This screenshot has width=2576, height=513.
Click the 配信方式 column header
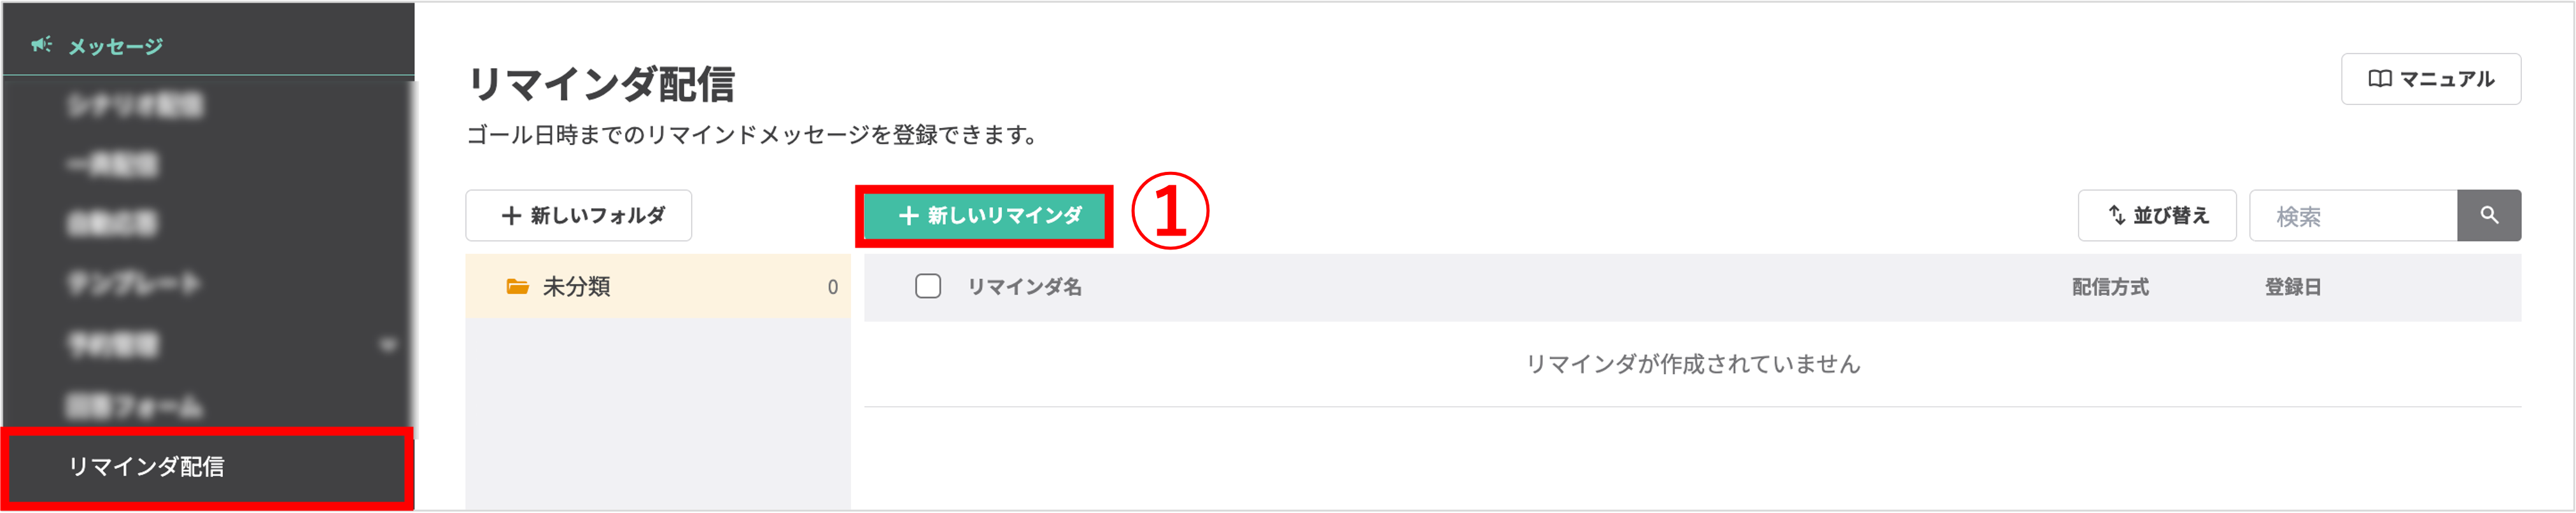(2109, 288)
